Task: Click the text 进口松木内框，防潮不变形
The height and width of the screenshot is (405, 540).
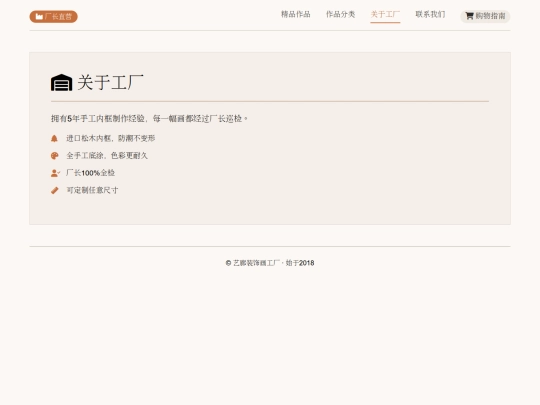Action: coord(111,138)
